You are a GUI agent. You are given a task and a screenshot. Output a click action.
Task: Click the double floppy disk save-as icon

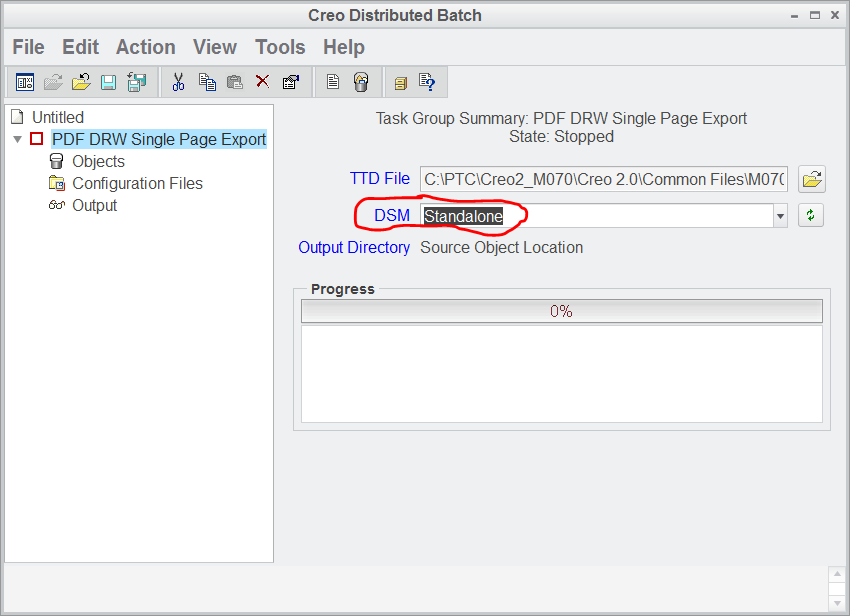(x=137, y=82)
